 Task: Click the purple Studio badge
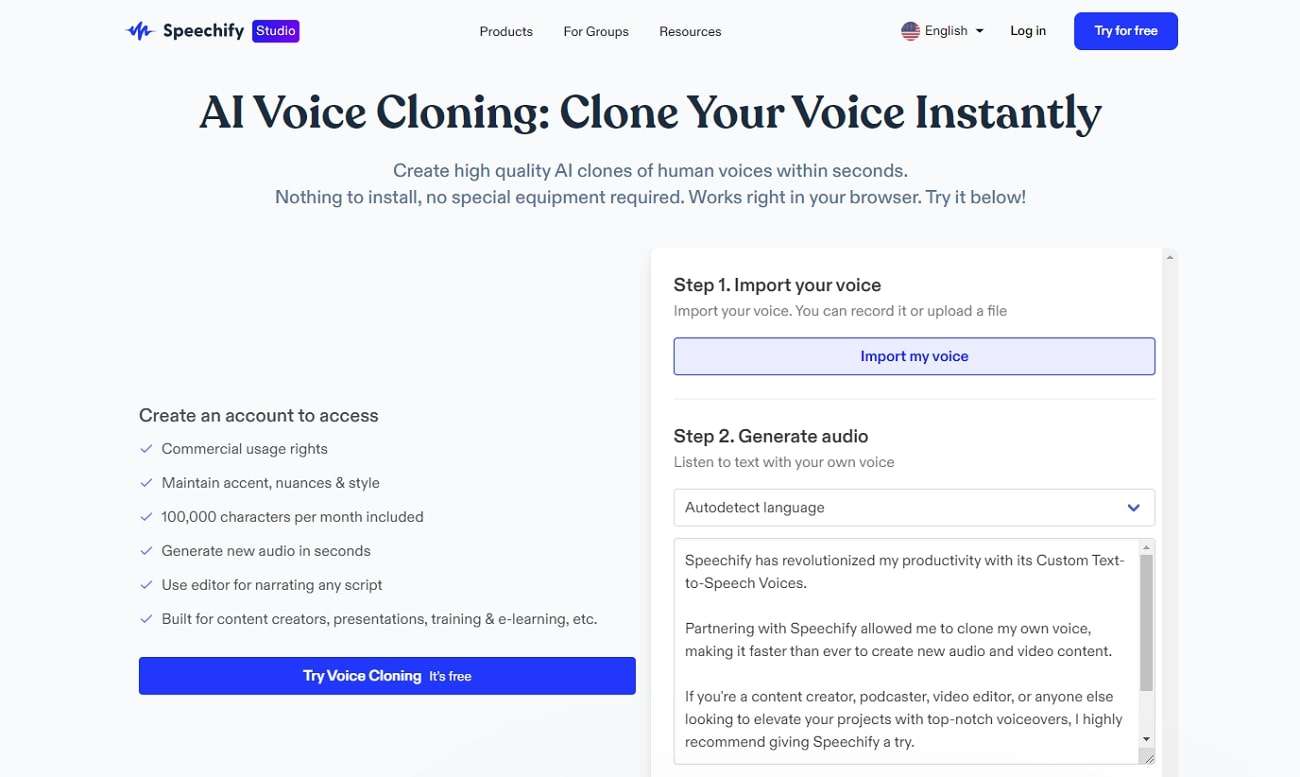[x=276, y=31]
